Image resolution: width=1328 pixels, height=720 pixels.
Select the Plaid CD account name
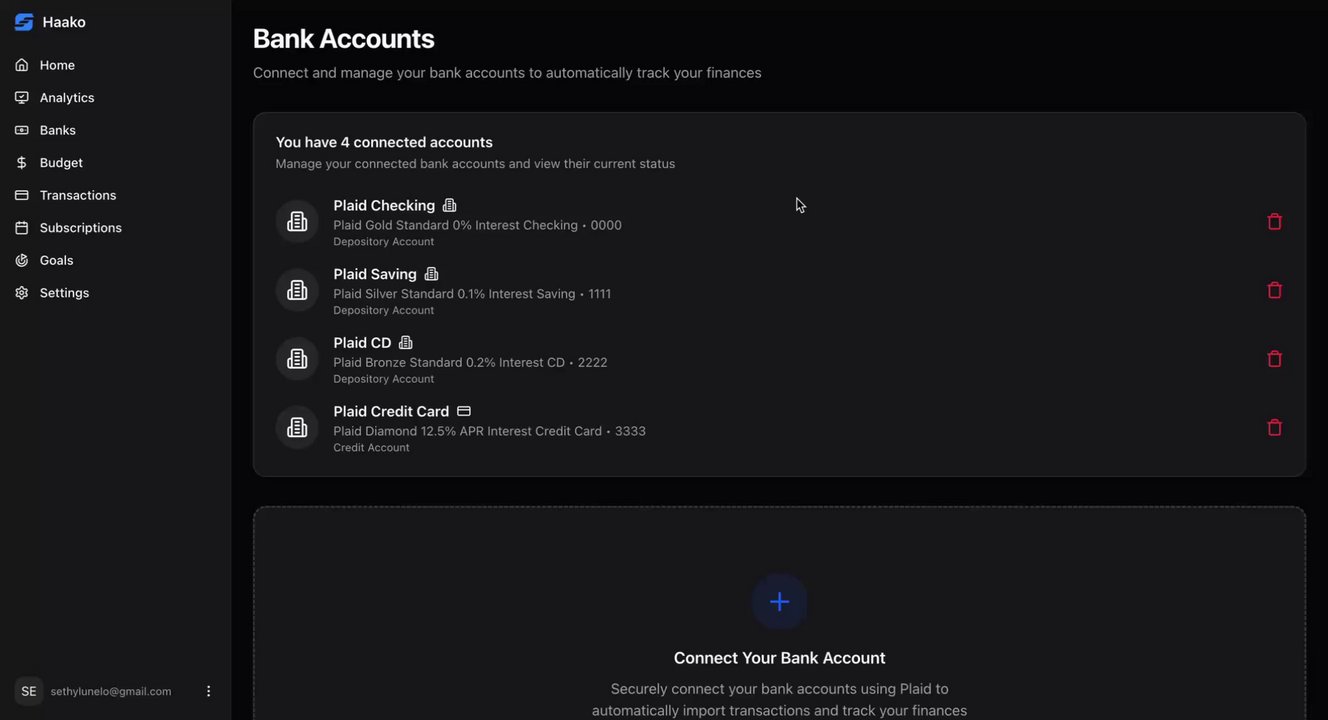pyautogui.click(x=362, y=343)
